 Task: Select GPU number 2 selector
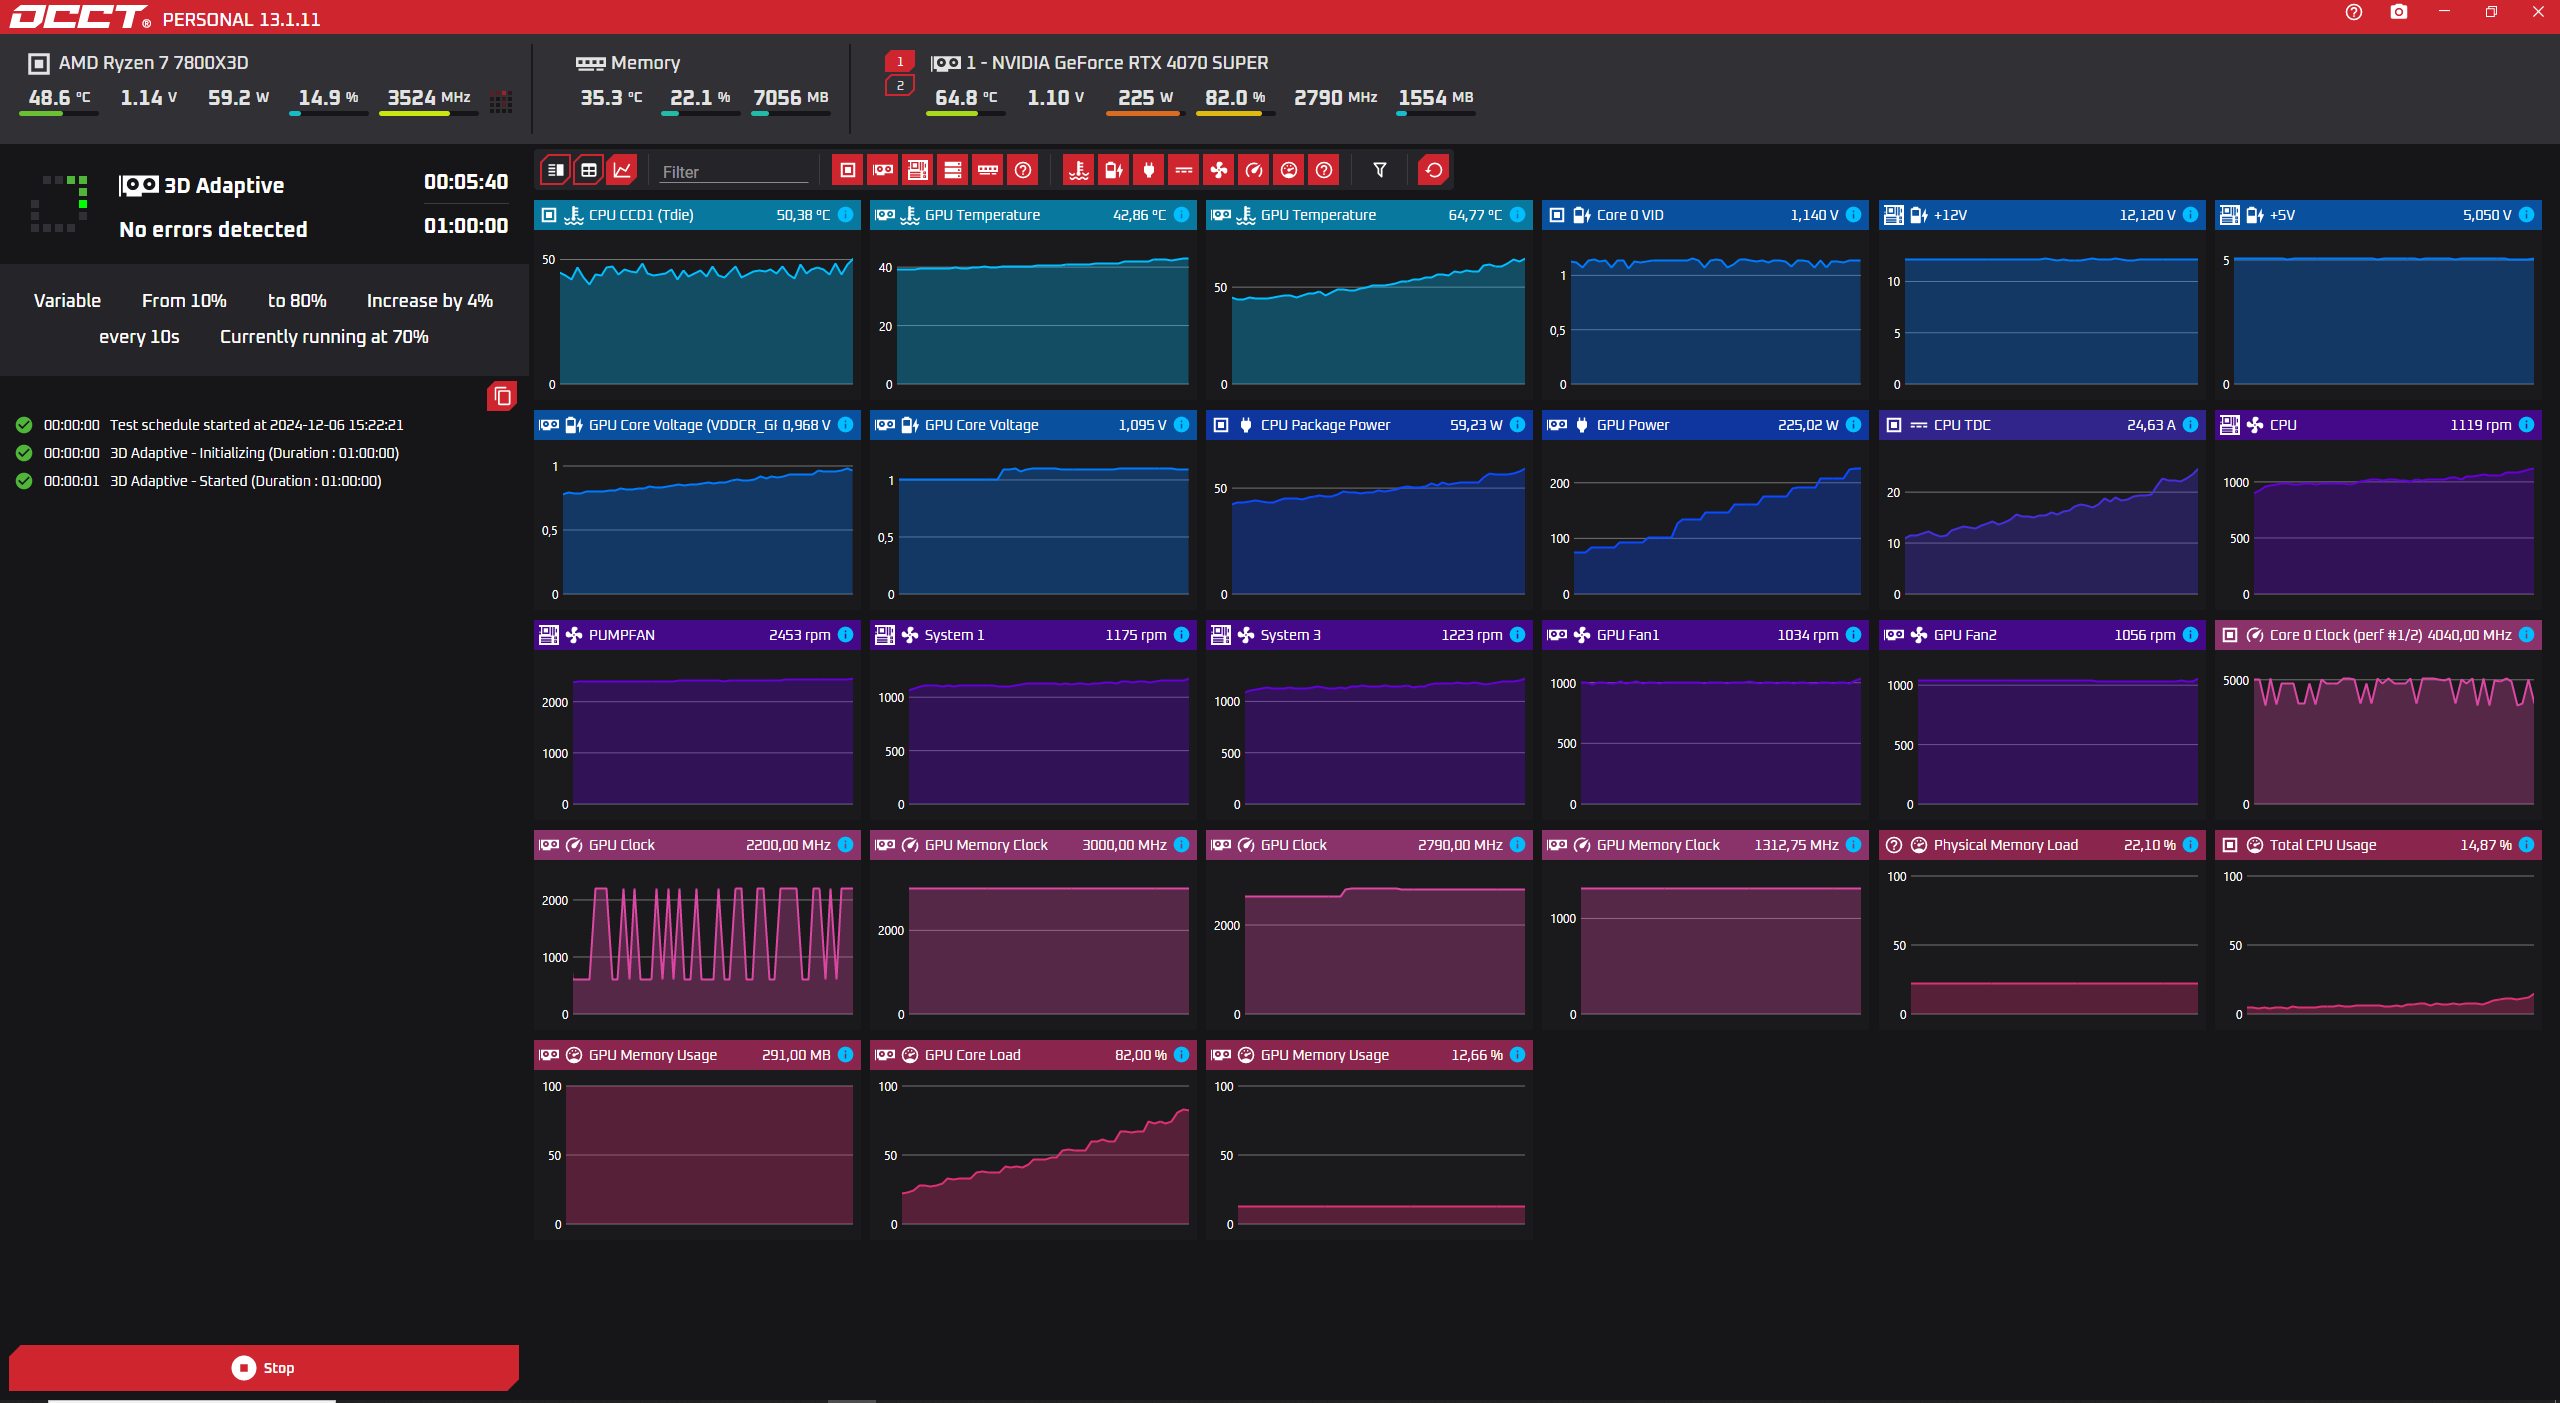pos(900,86)
